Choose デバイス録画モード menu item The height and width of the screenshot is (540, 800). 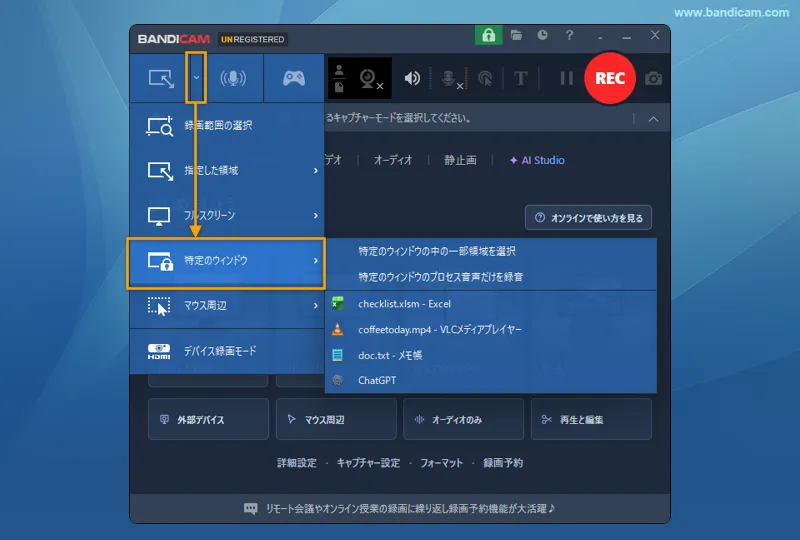coord(227,351)
